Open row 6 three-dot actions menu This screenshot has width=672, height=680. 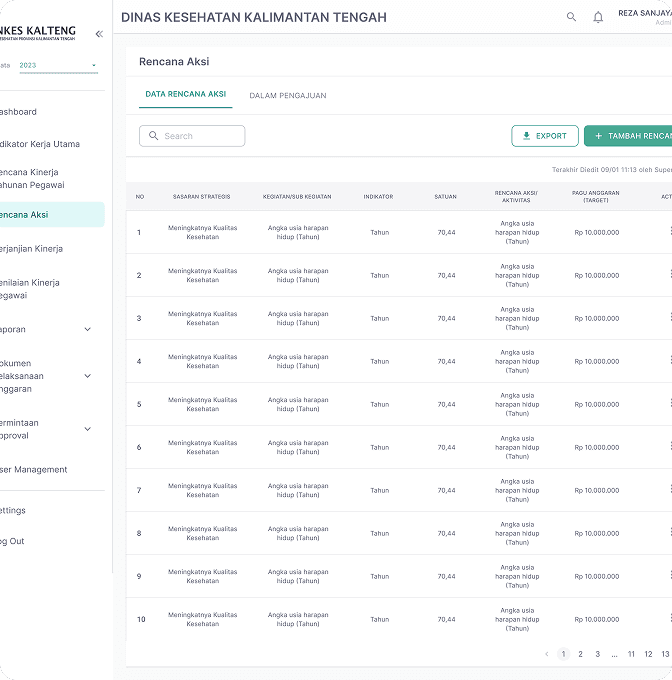tap(670, 446)
